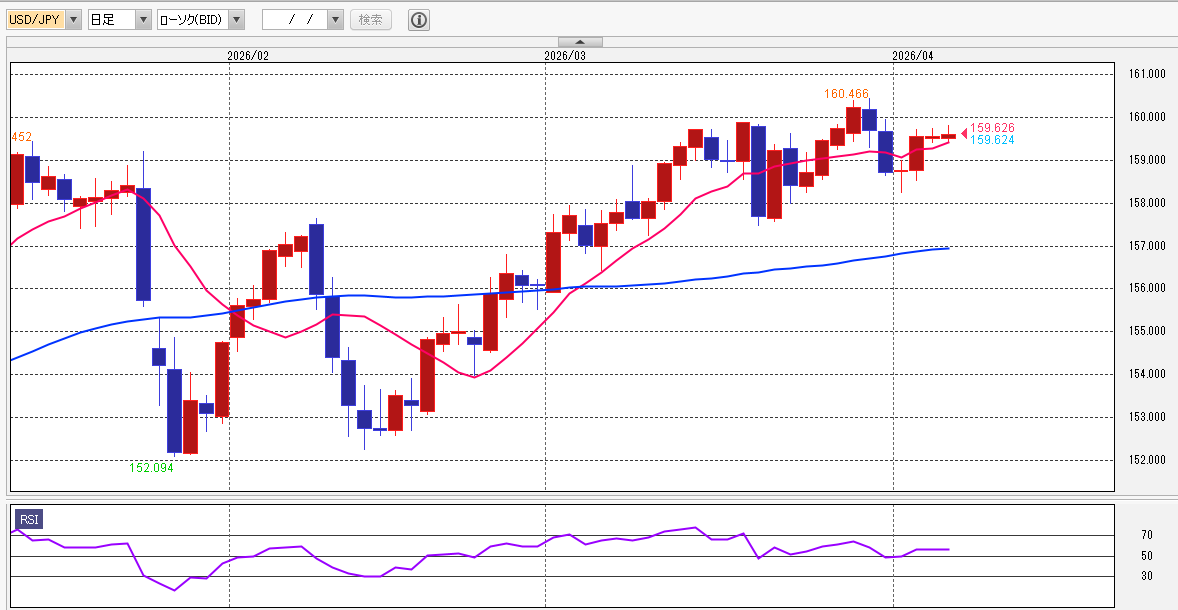Click the RSI indicator label
The width and height of the screenshot is (1178, 610).
point(29,520)
